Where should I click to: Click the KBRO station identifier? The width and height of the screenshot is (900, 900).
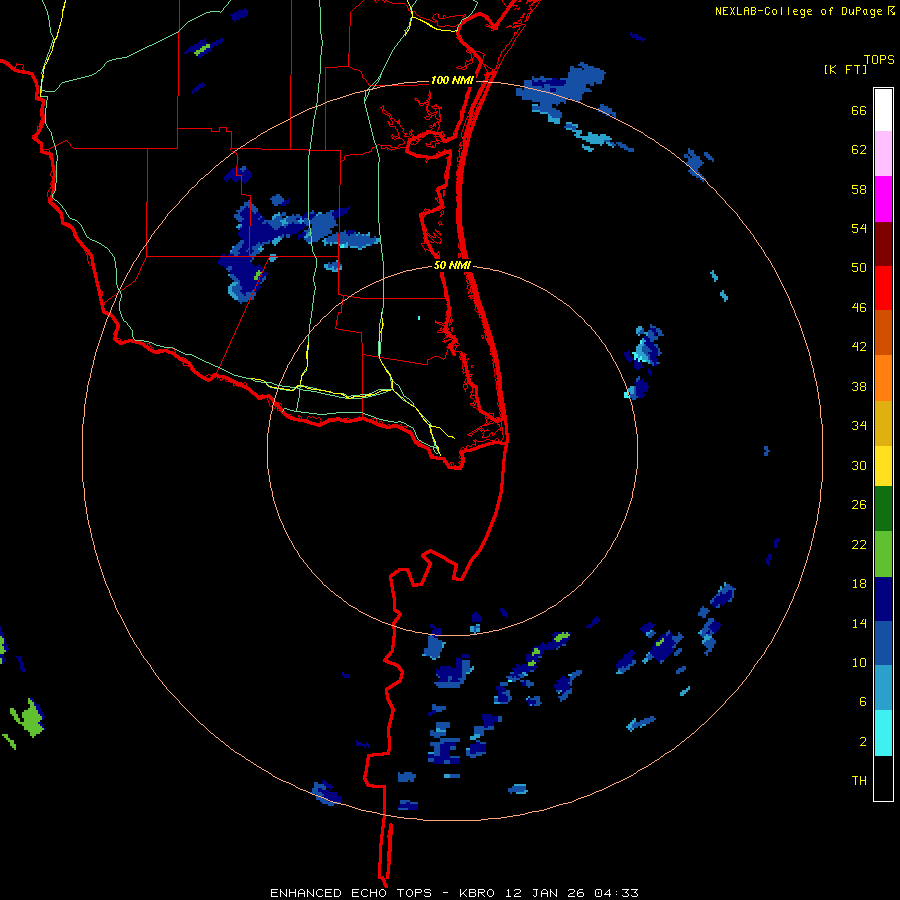pyautogui.click(x=479, y=893)
